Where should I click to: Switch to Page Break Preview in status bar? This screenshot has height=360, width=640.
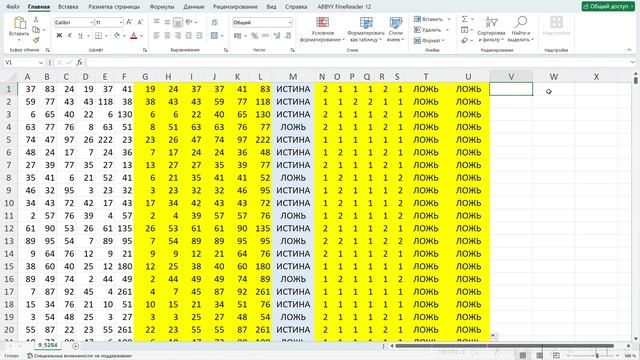pyautogui.click(x=556, y=356)
